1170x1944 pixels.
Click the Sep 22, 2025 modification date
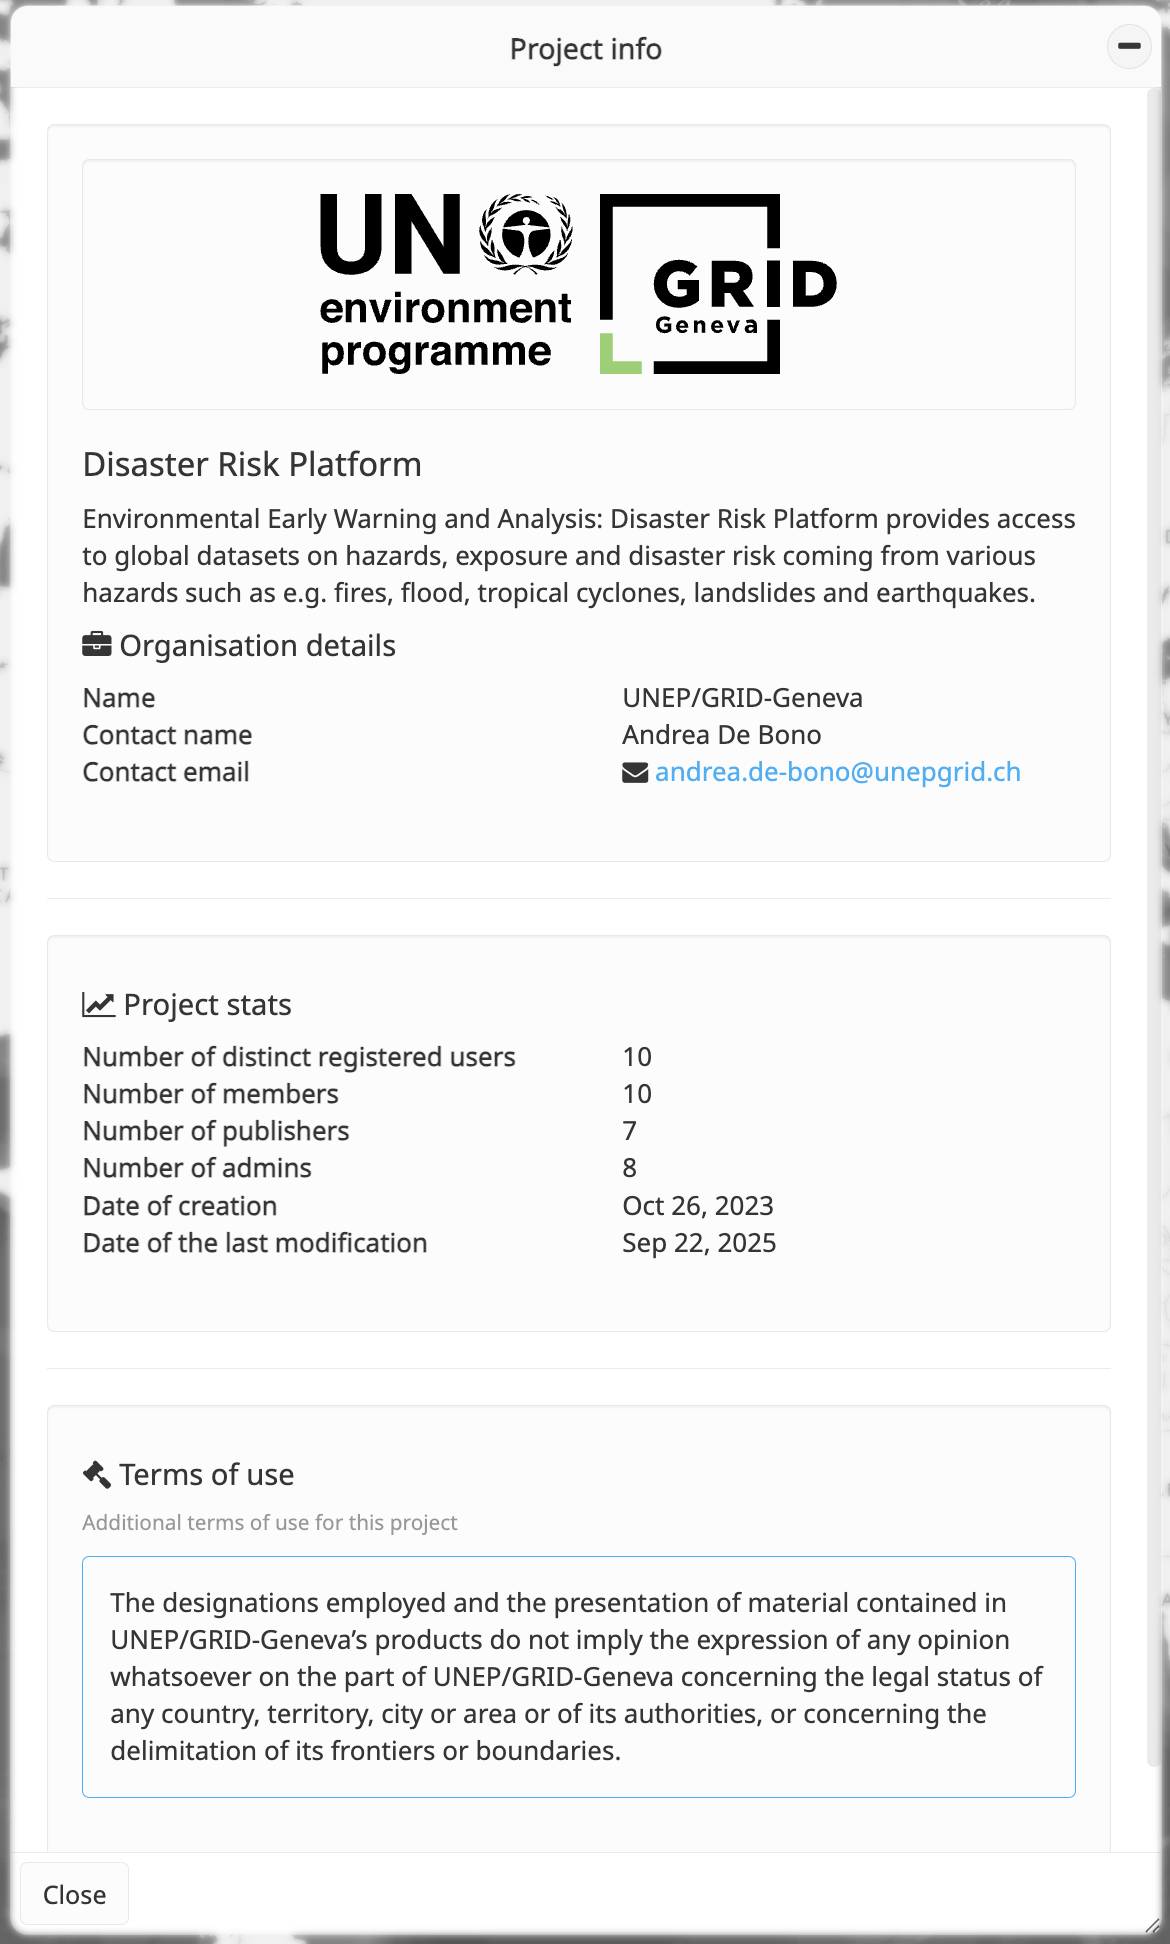tap(698, 1243)
